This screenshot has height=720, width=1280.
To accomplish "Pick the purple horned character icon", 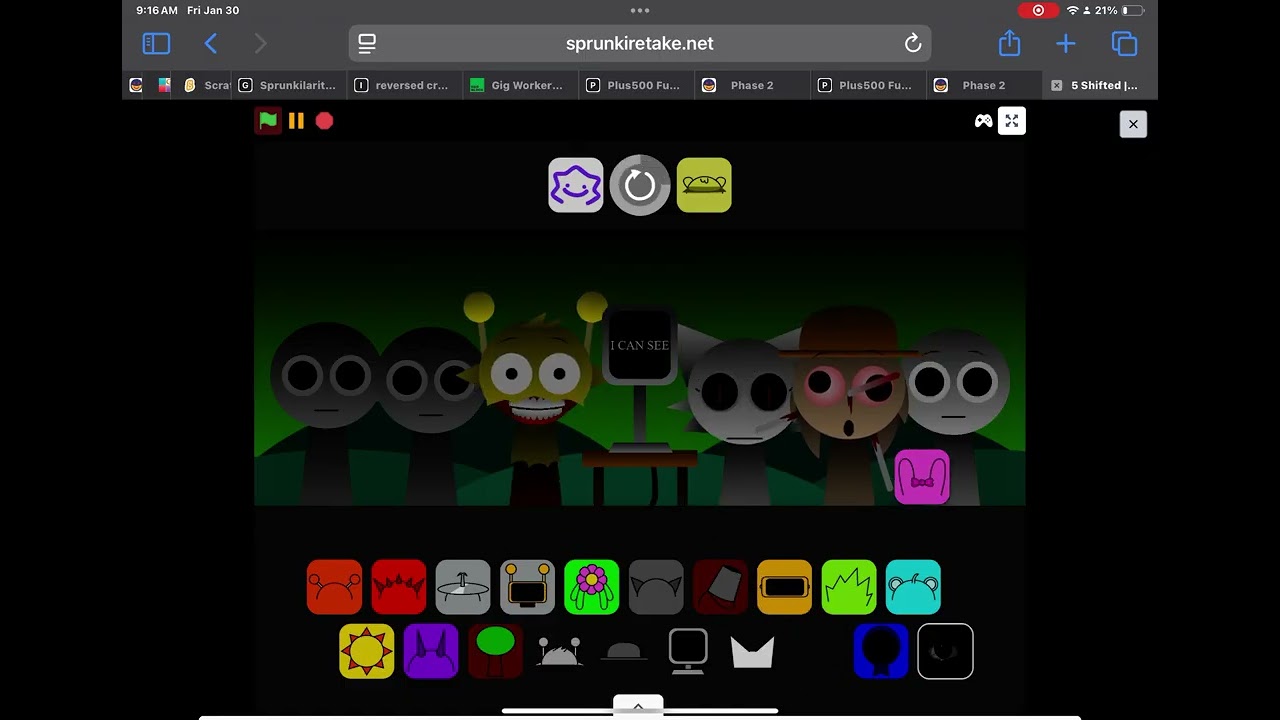I will (431, 651).
